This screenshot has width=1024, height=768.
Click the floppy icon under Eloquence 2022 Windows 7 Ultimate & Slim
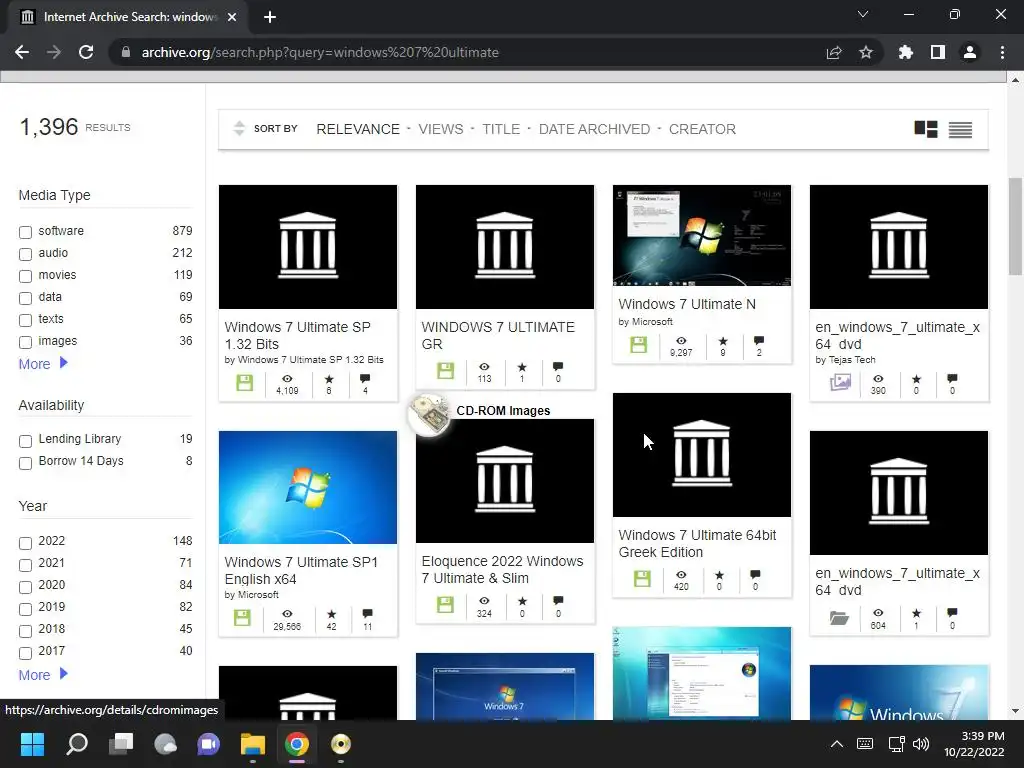pos(445,604)
